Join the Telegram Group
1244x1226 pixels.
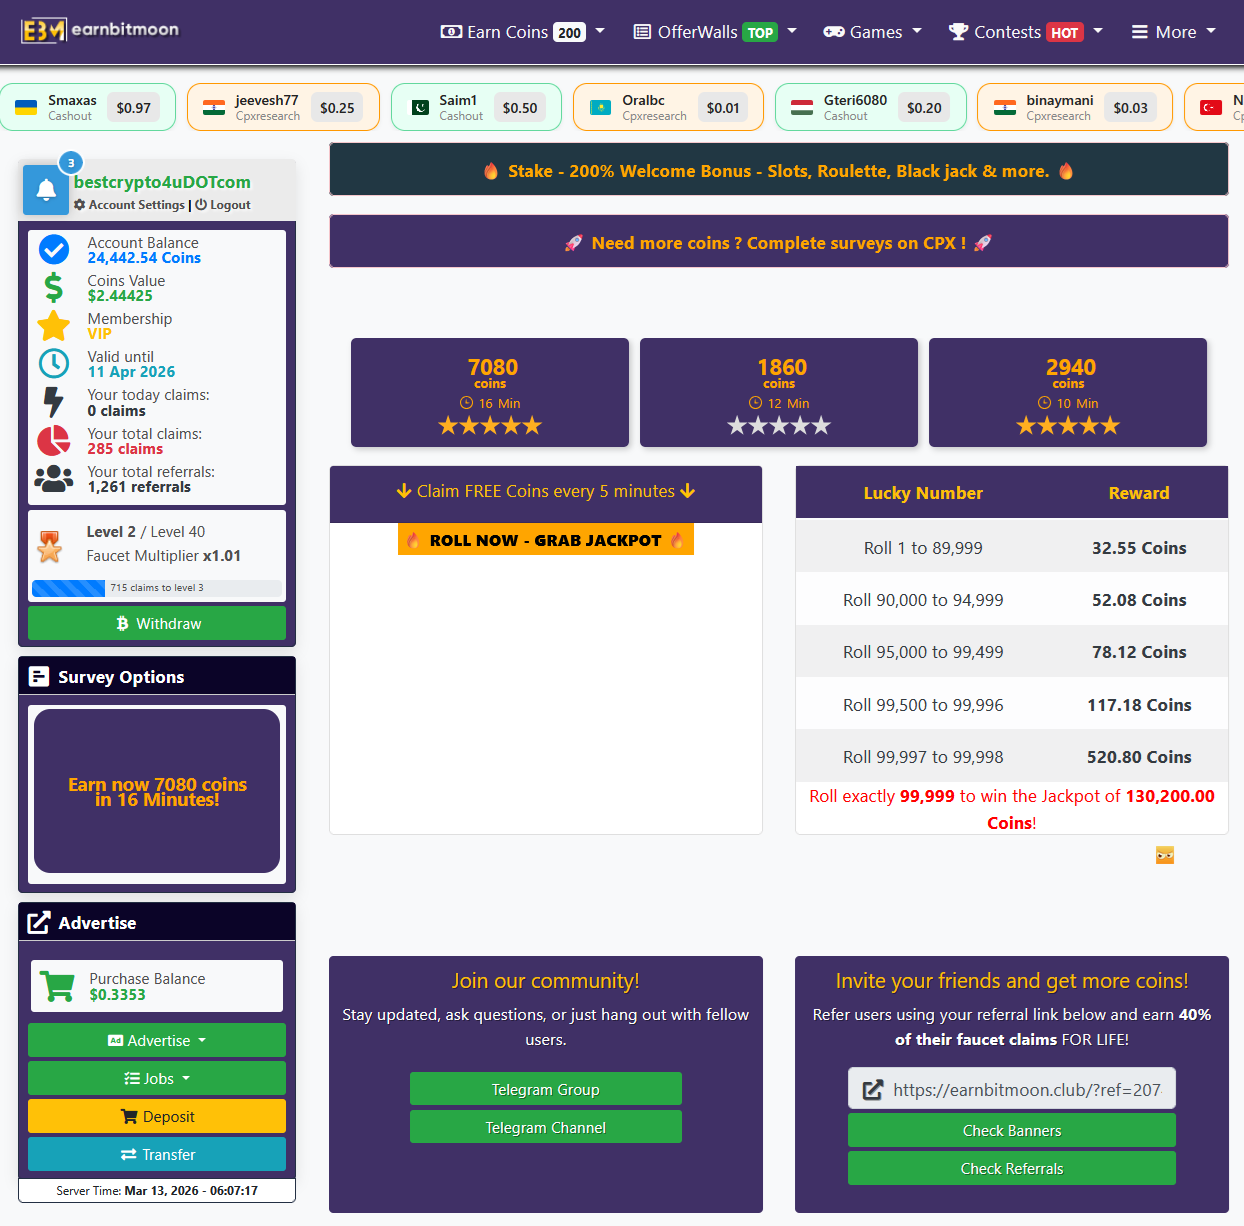point(545,1089)
